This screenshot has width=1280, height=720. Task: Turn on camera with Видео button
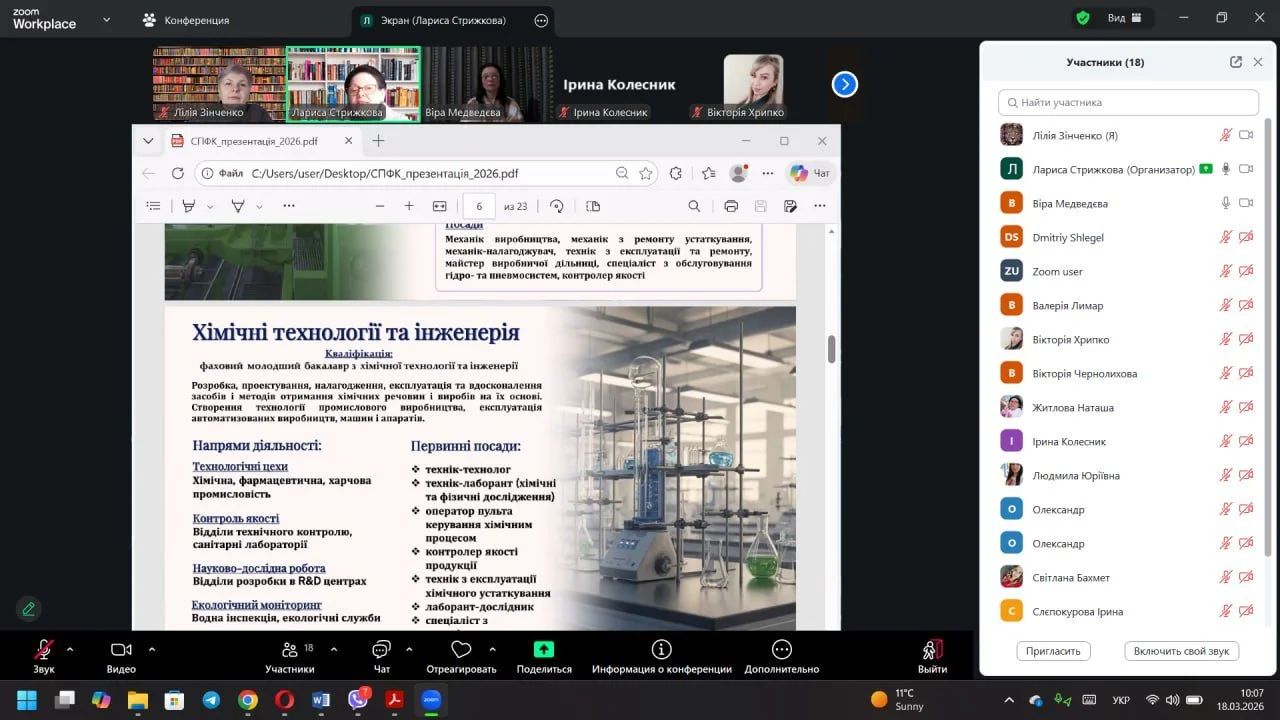[x=121, y=656]
